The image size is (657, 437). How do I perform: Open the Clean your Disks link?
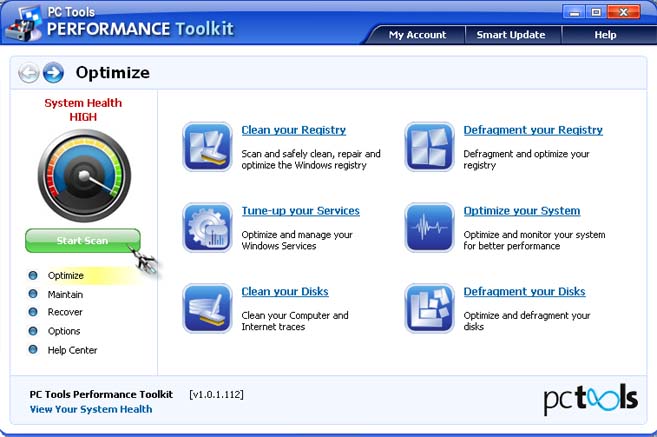(x=285, y=292)
